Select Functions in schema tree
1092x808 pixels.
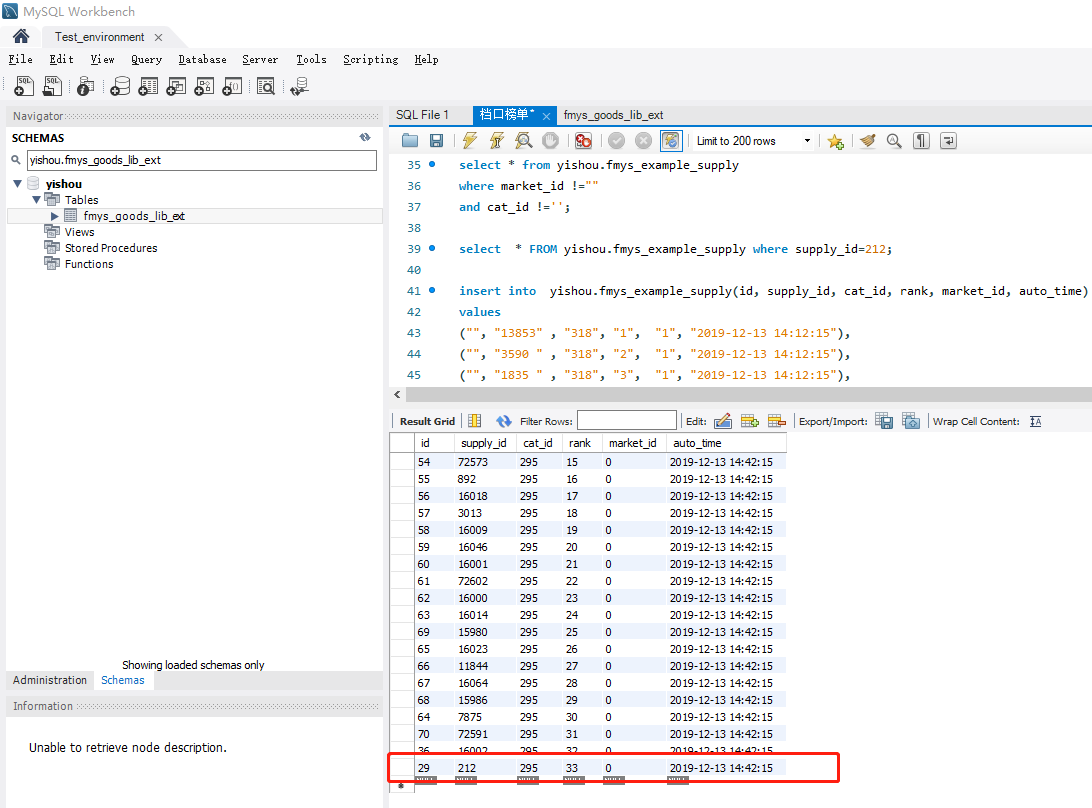pos(89,264)
